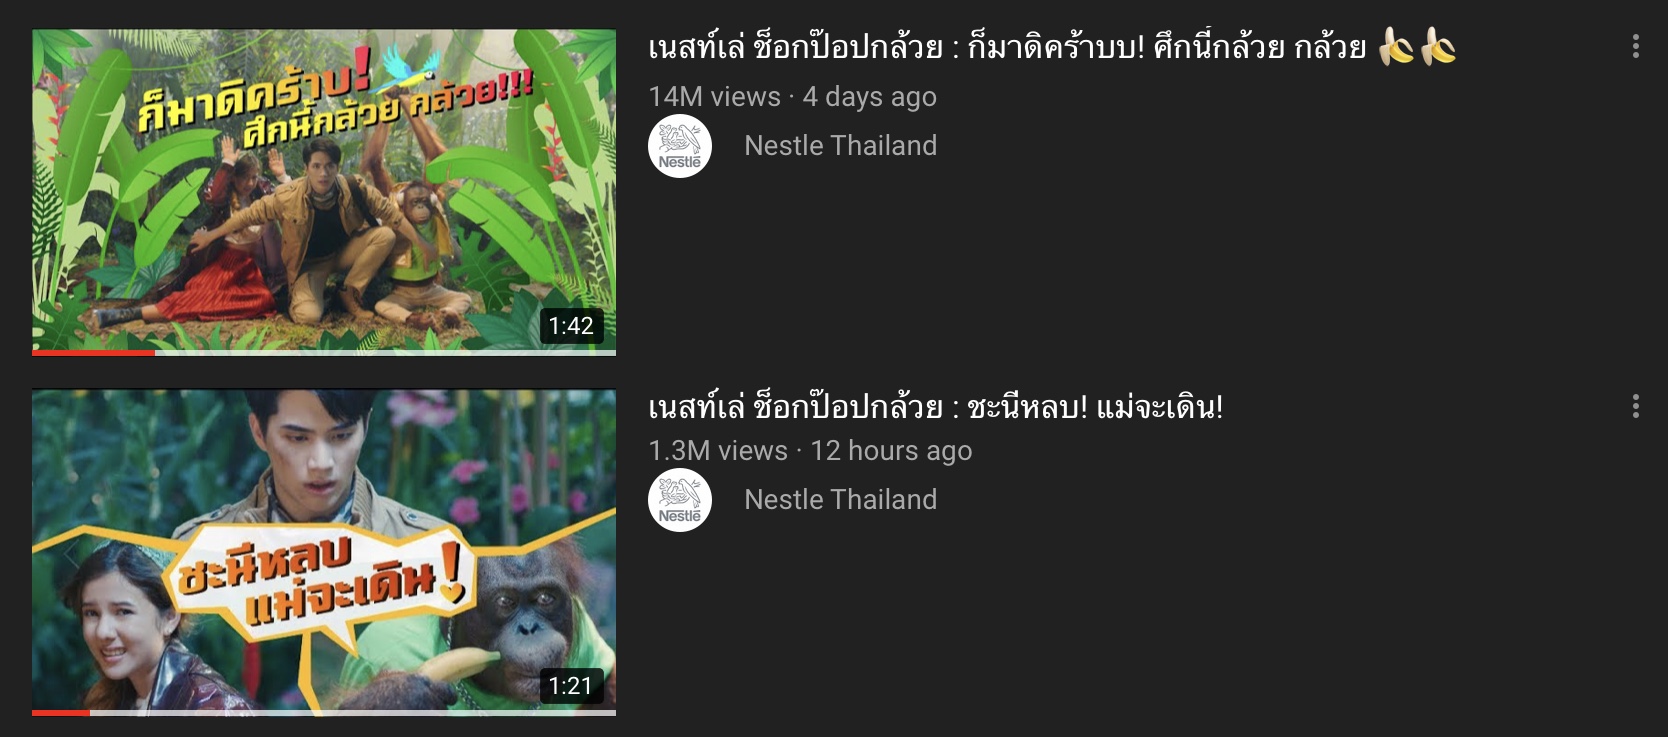Click the title of the 12 hours ago video
Viewport: 1668px width, 737px height.
coord(935,407)
